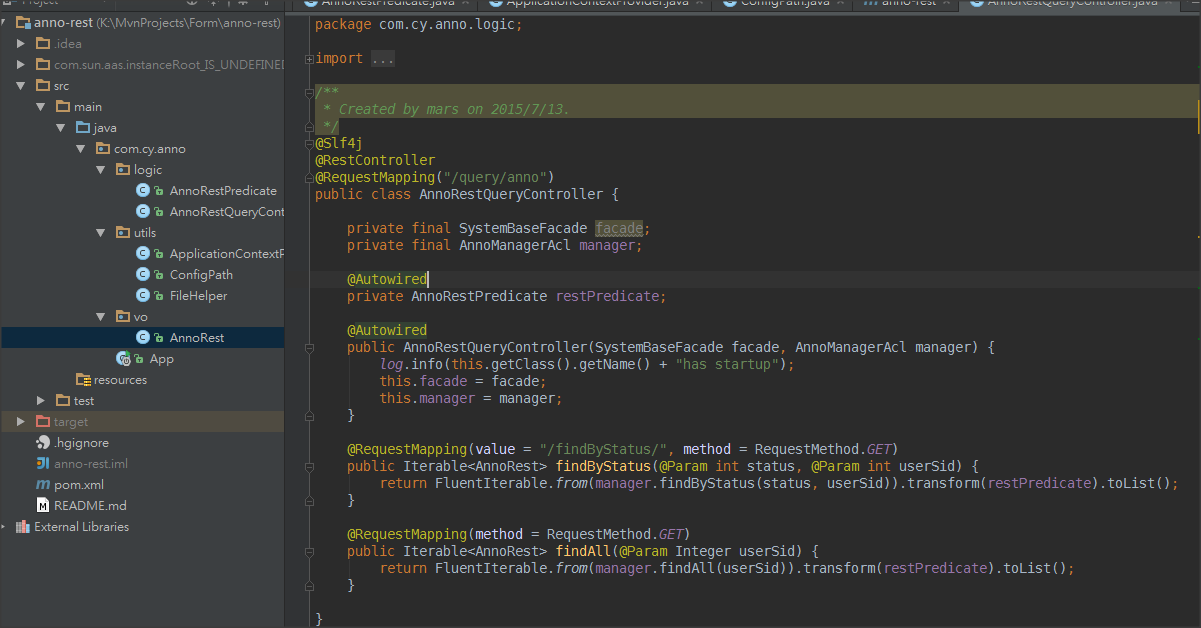Click the .idea folder icon

[43, 43]
